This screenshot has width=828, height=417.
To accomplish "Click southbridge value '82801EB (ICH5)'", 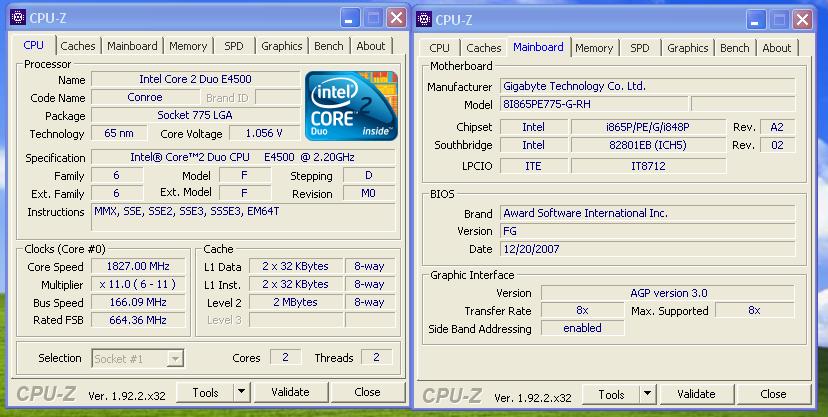I will (x=648, y=145).
